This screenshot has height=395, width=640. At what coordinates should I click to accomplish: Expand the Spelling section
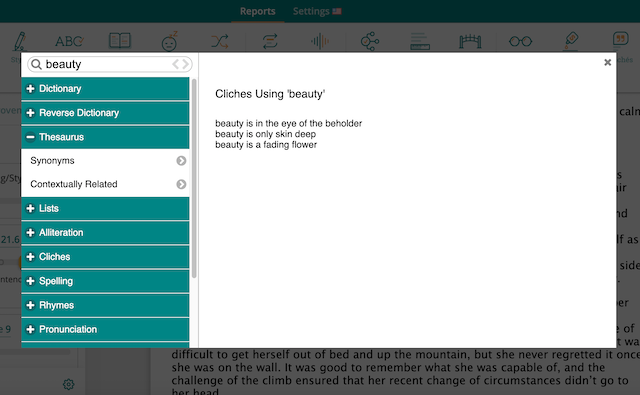105,281
